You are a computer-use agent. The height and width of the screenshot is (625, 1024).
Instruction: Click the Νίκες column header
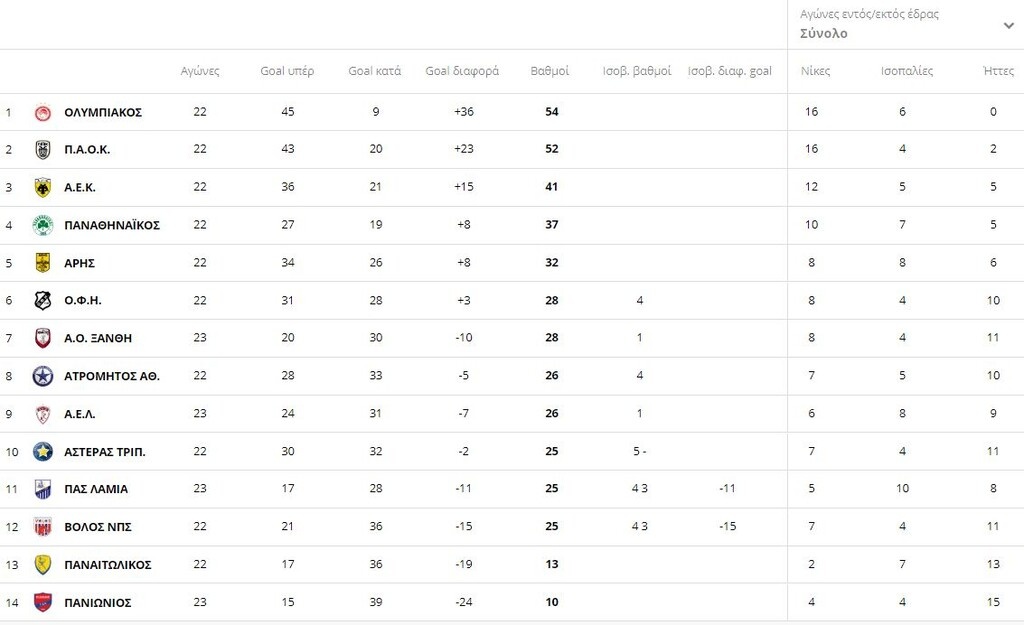pos(815,72)
